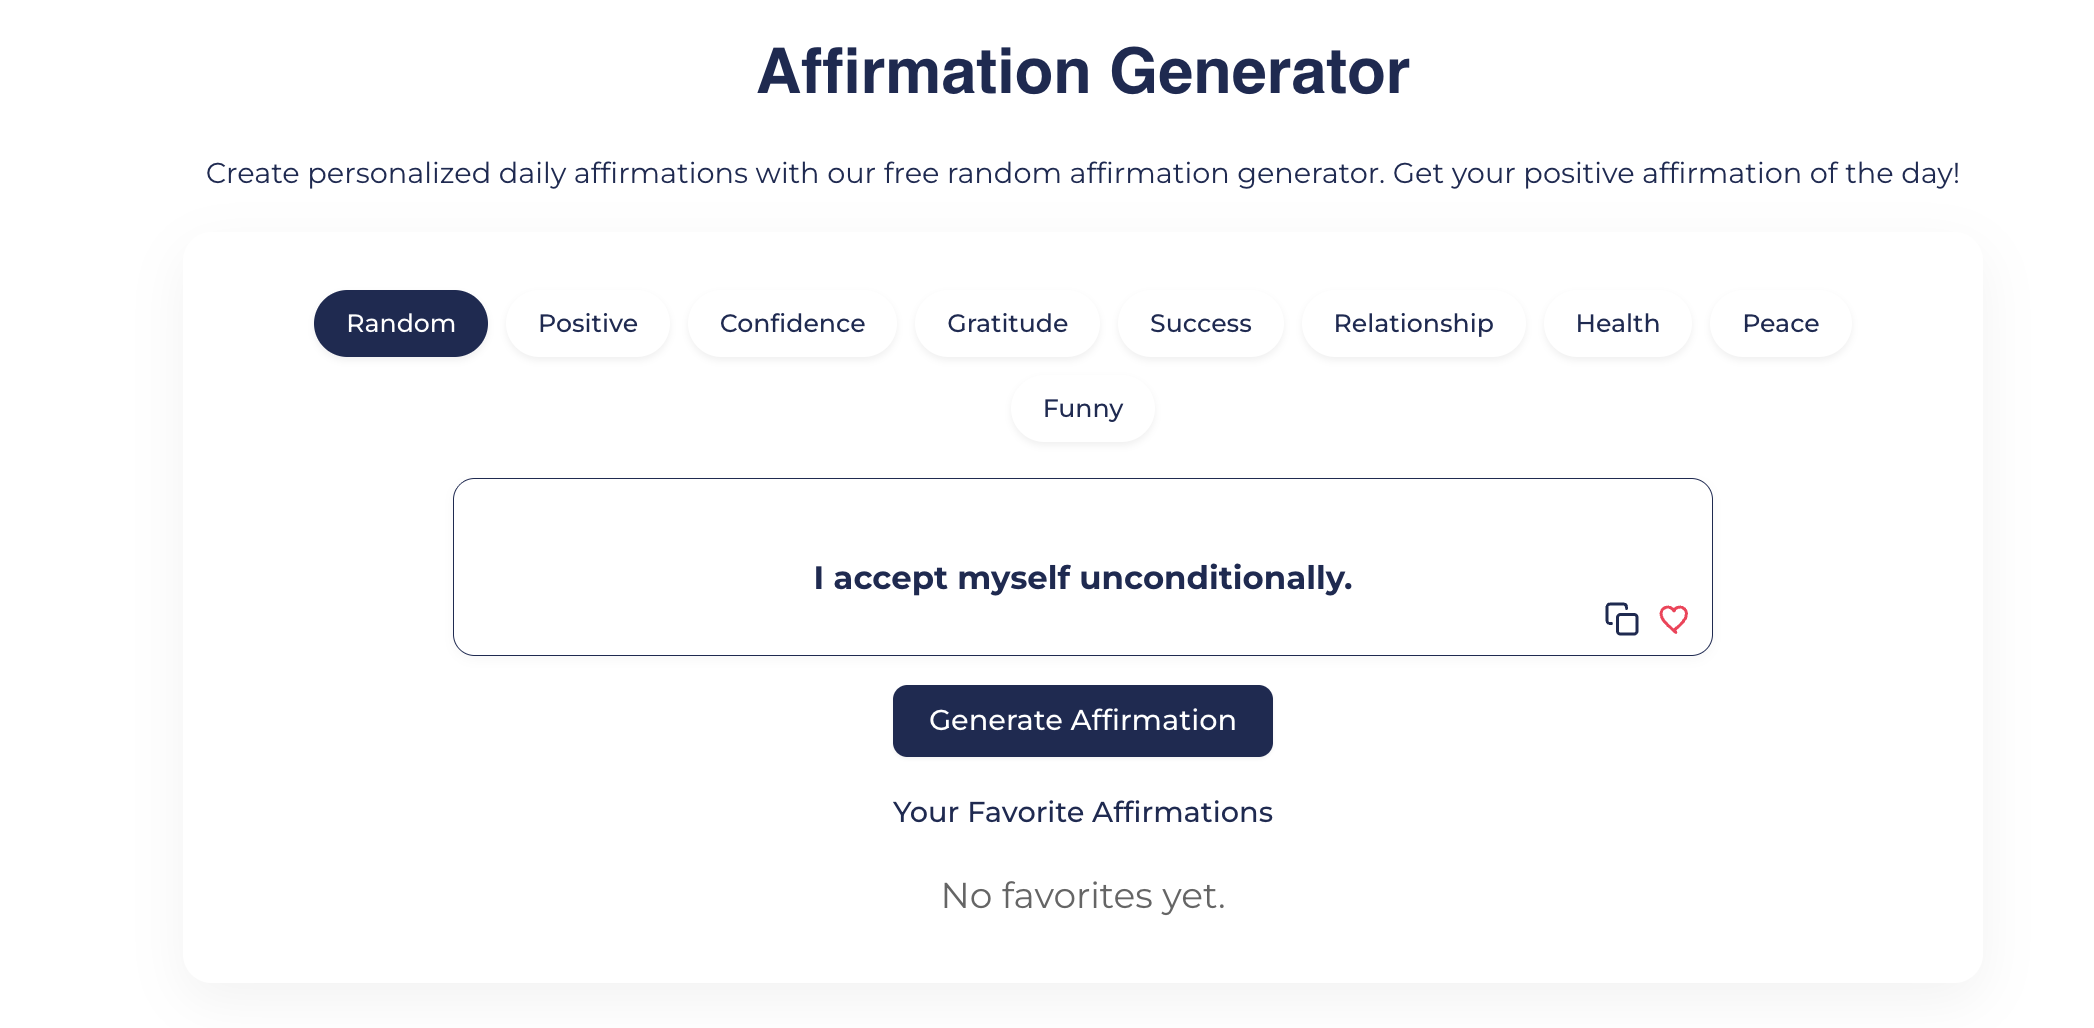
Task: Click the Affirmation Generator title
Action: (x=1082, y=70)
